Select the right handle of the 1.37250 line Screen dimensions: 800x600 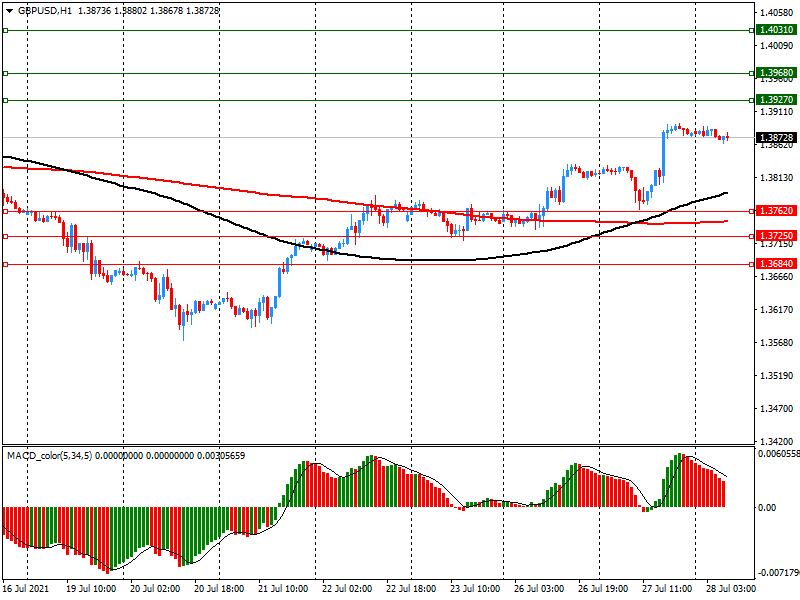(x=751, y=236)
